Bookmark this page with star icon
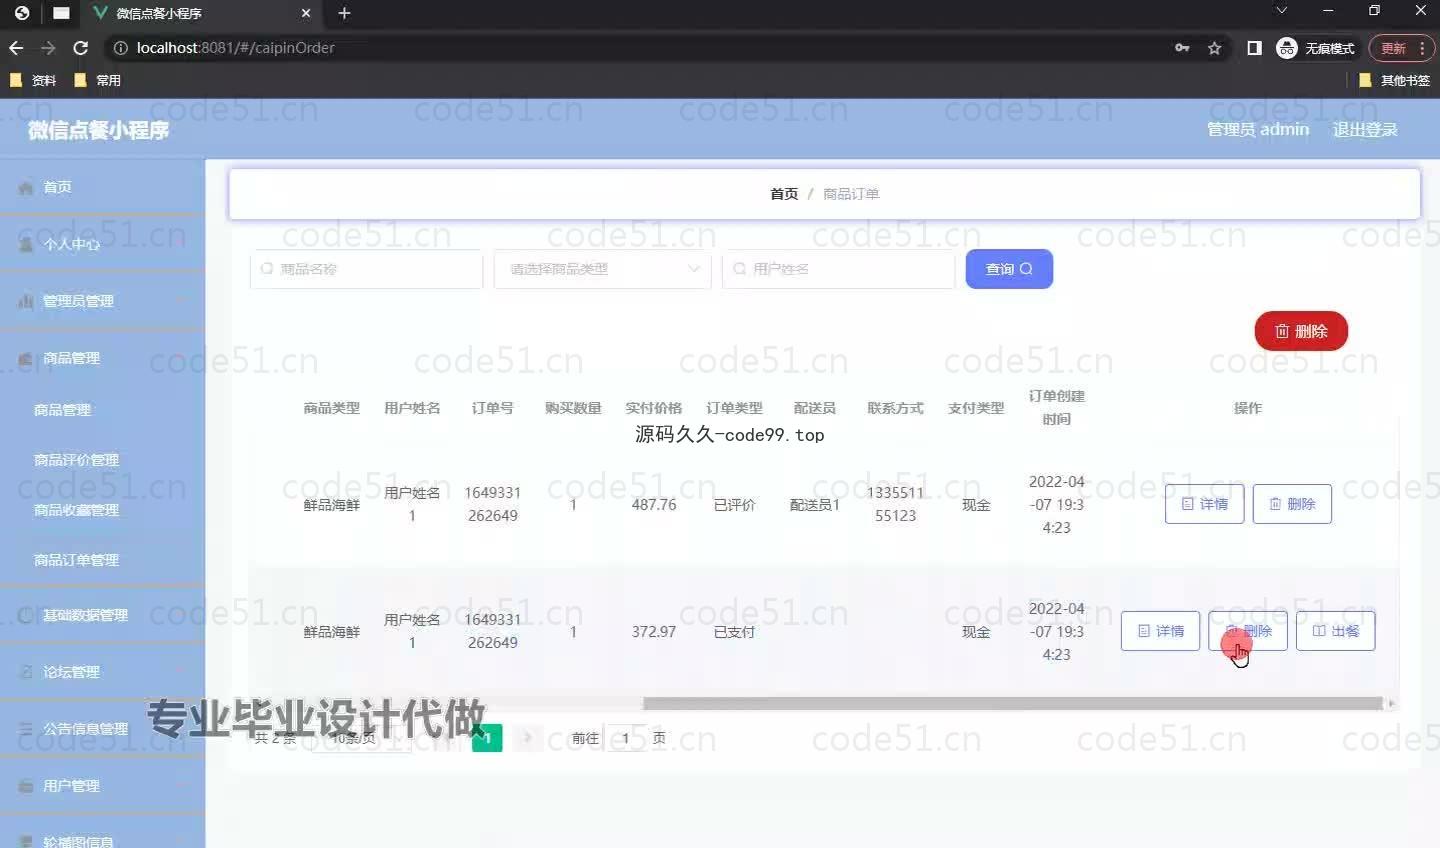Screen dimensions: 1440x848 coord(1214,48)
